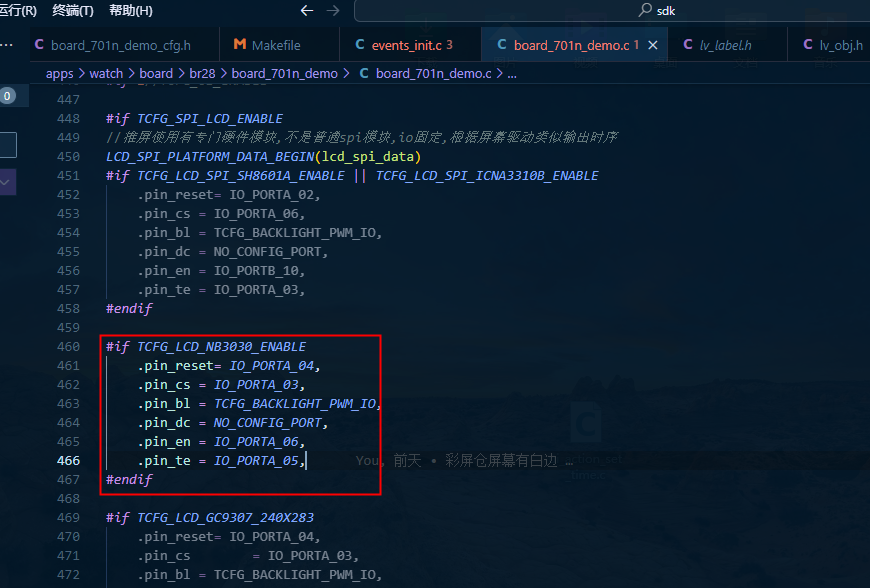This screenshot has height=588, width=870.
Task: Click TCFG_SPI_LCD_ENABLE on line 448
Action: tap(210, 119)
